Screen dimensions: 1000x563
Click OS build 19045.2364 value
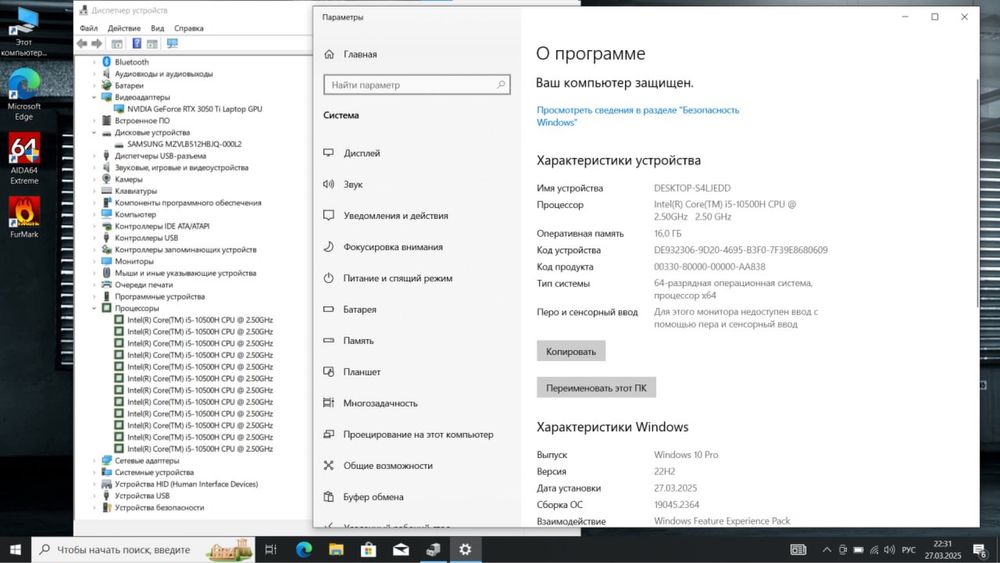click(677, 504)
